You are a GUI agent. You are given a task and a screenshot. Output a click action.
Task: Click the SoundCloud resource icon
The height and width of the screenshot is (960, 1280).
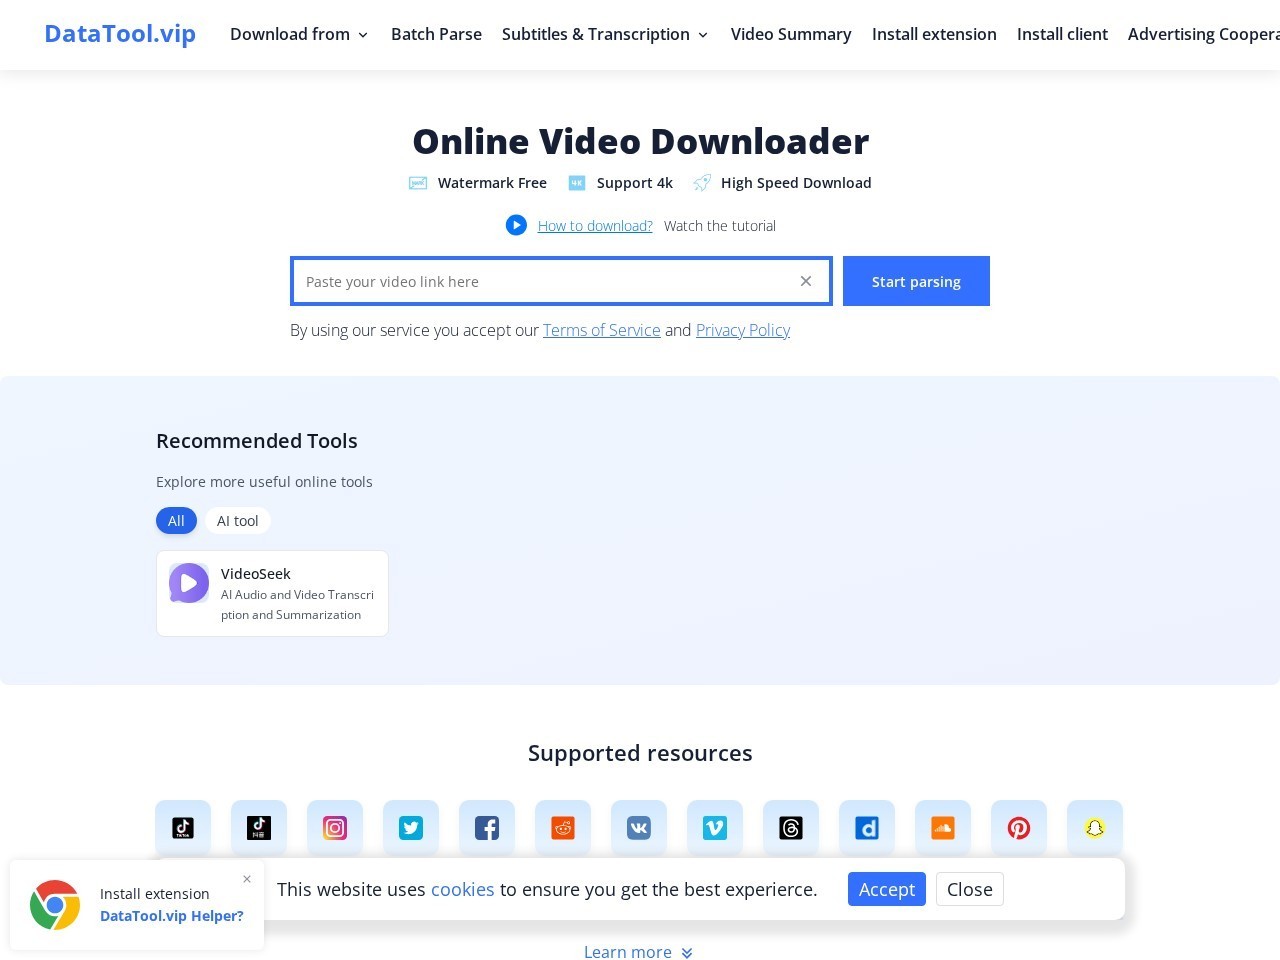[943, 828]
